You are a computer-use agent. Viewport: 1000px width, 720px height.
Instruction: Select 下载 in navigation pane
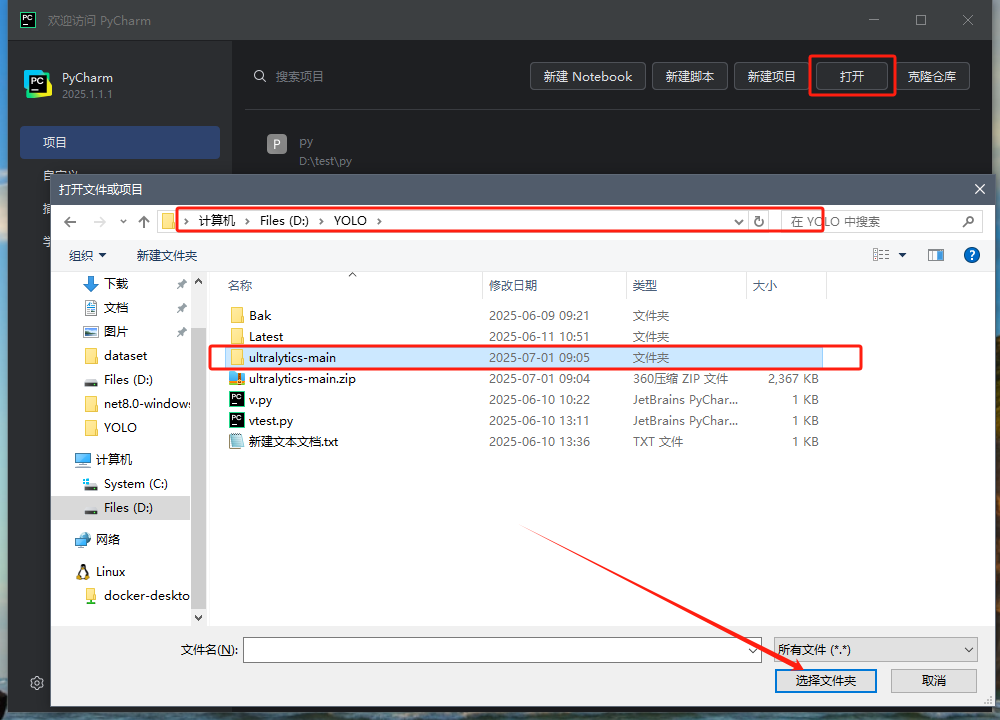pyautogui.click(x=116, y=284)
